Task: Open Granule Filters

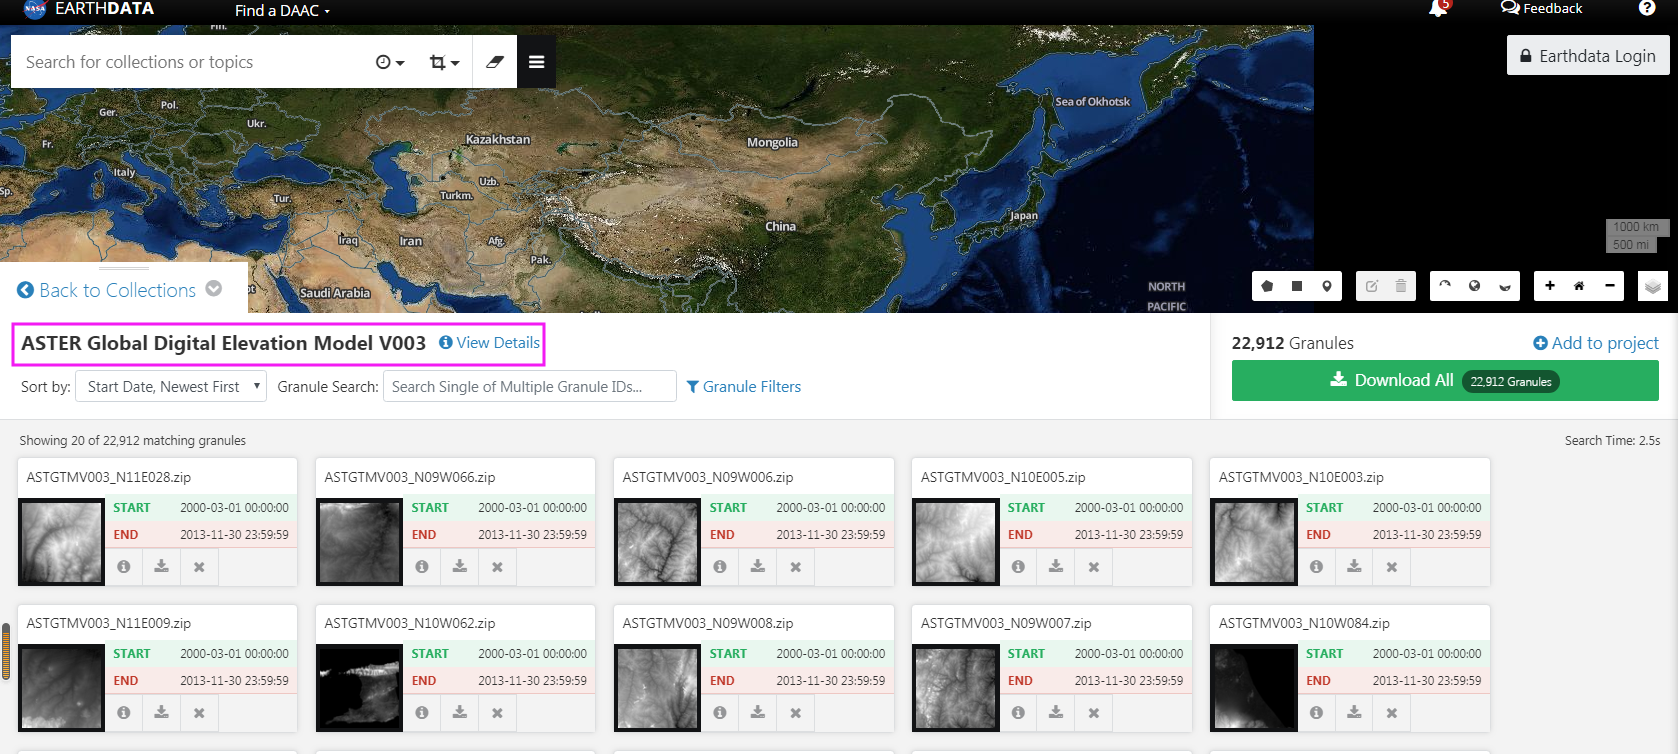Action: [x=744, y=387]
